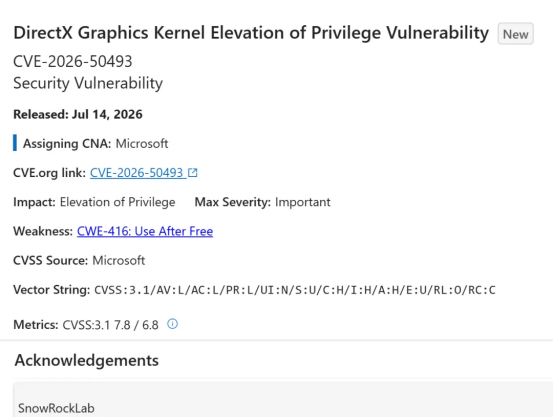This screenshot has width=553, height=418.
Task: Click the SnowRockLab acknowledgement entry
Action: (x=56, y=408)
